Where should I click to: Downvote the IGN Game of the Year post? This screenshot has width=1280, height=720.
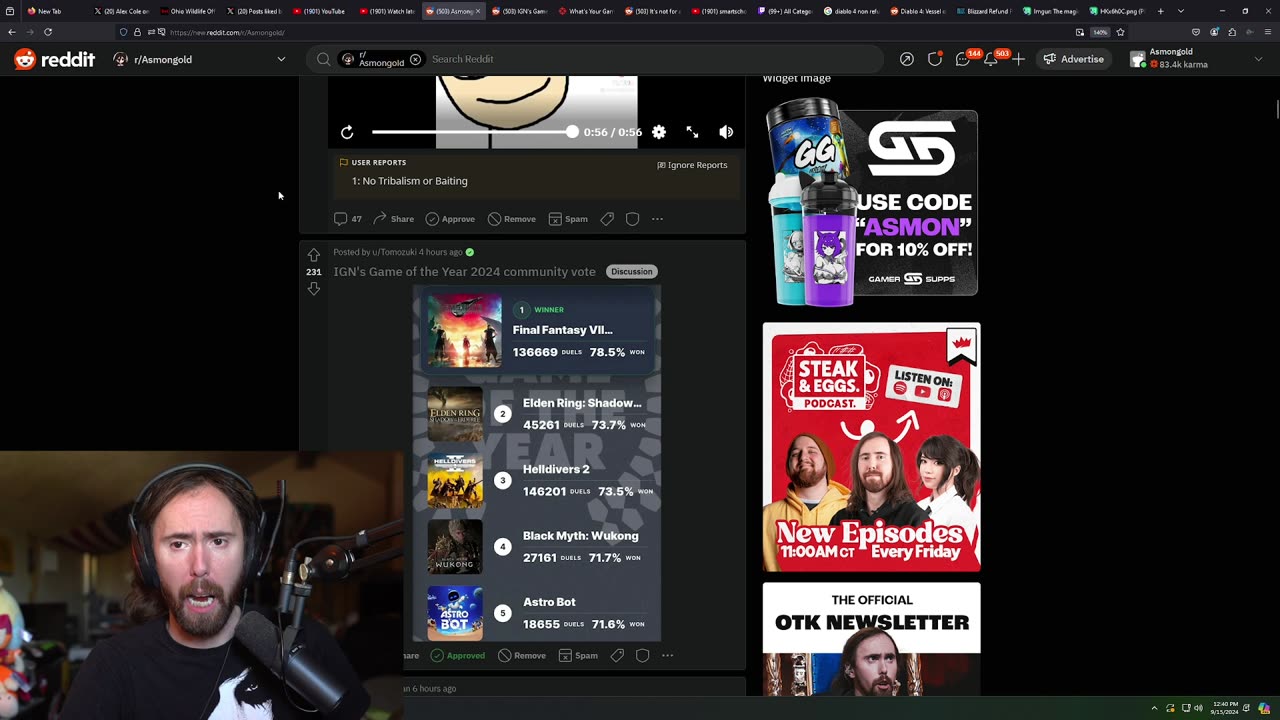point(314,289)
